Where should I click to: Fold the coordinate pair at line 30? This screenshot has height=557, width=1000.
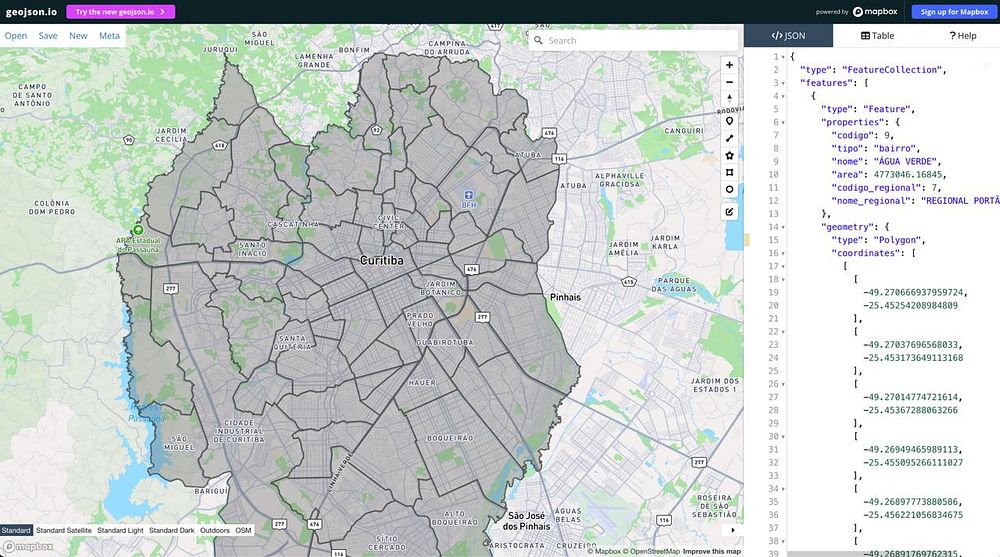click(783, 436)
